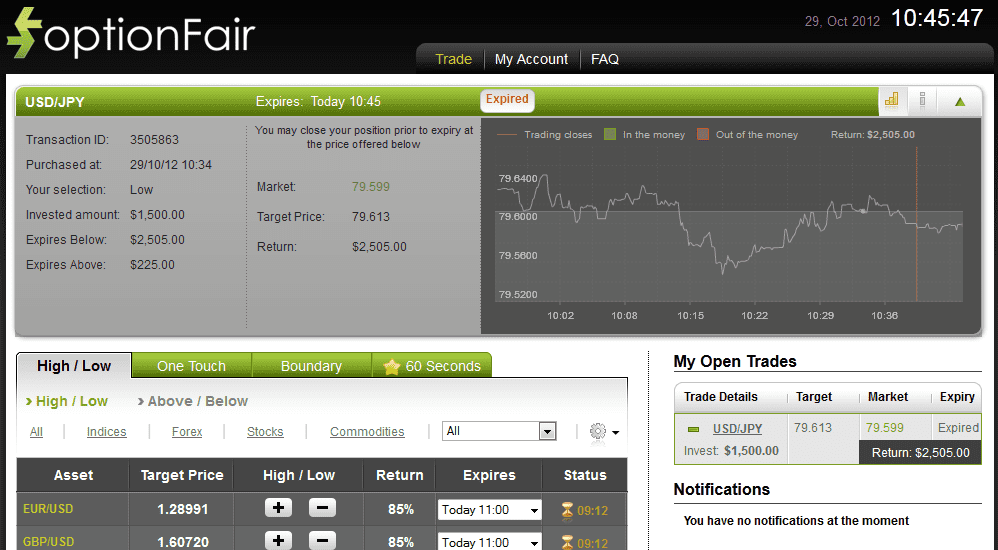This screenshot has width=998, height=550.
Task: Click the In the money legend swatch
Action: pyautogui.click(x=610, y=134)
